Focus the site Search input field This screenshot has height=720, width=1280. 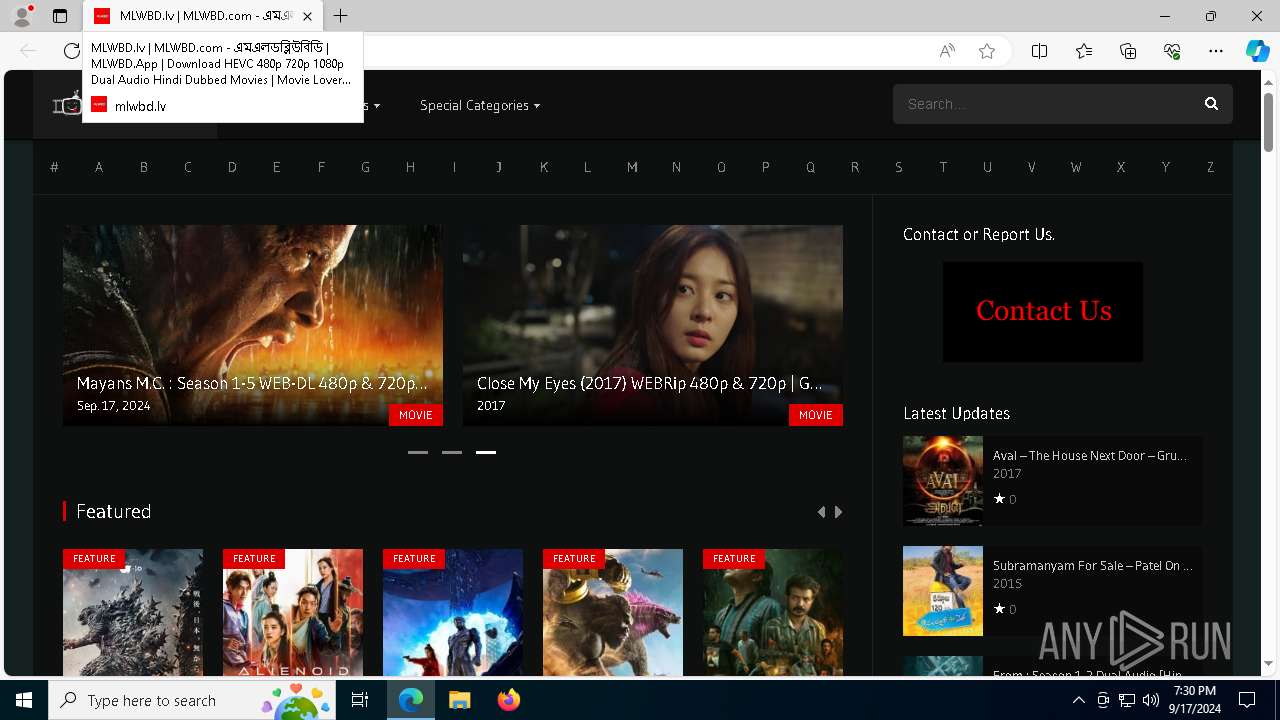(1045, 104)
